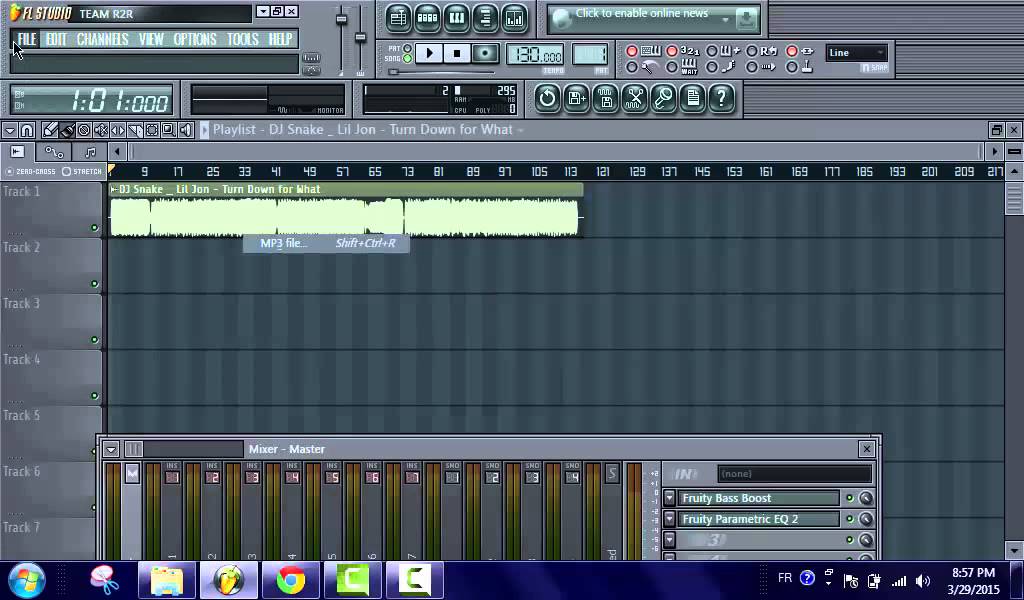
Task: Open the Mixer options menu arrow
Action: pyautogui.click(x=111, y=449)
